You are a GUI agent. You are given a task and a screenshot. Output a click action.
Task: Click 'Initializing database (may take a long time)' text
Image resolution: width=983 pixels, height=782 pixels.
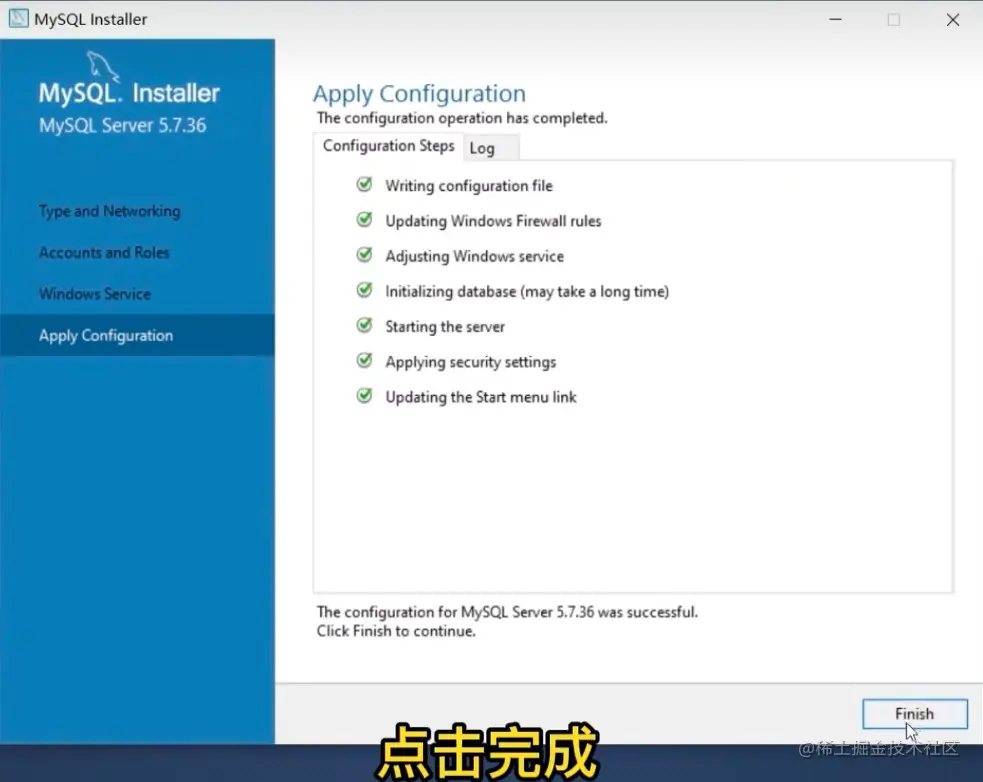click(x=527, y=292)
